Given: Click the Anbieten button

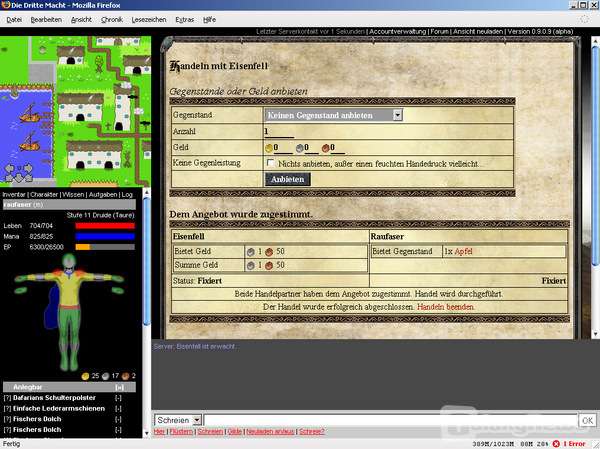Looking at the screenshot, I should tap(287, 179).
